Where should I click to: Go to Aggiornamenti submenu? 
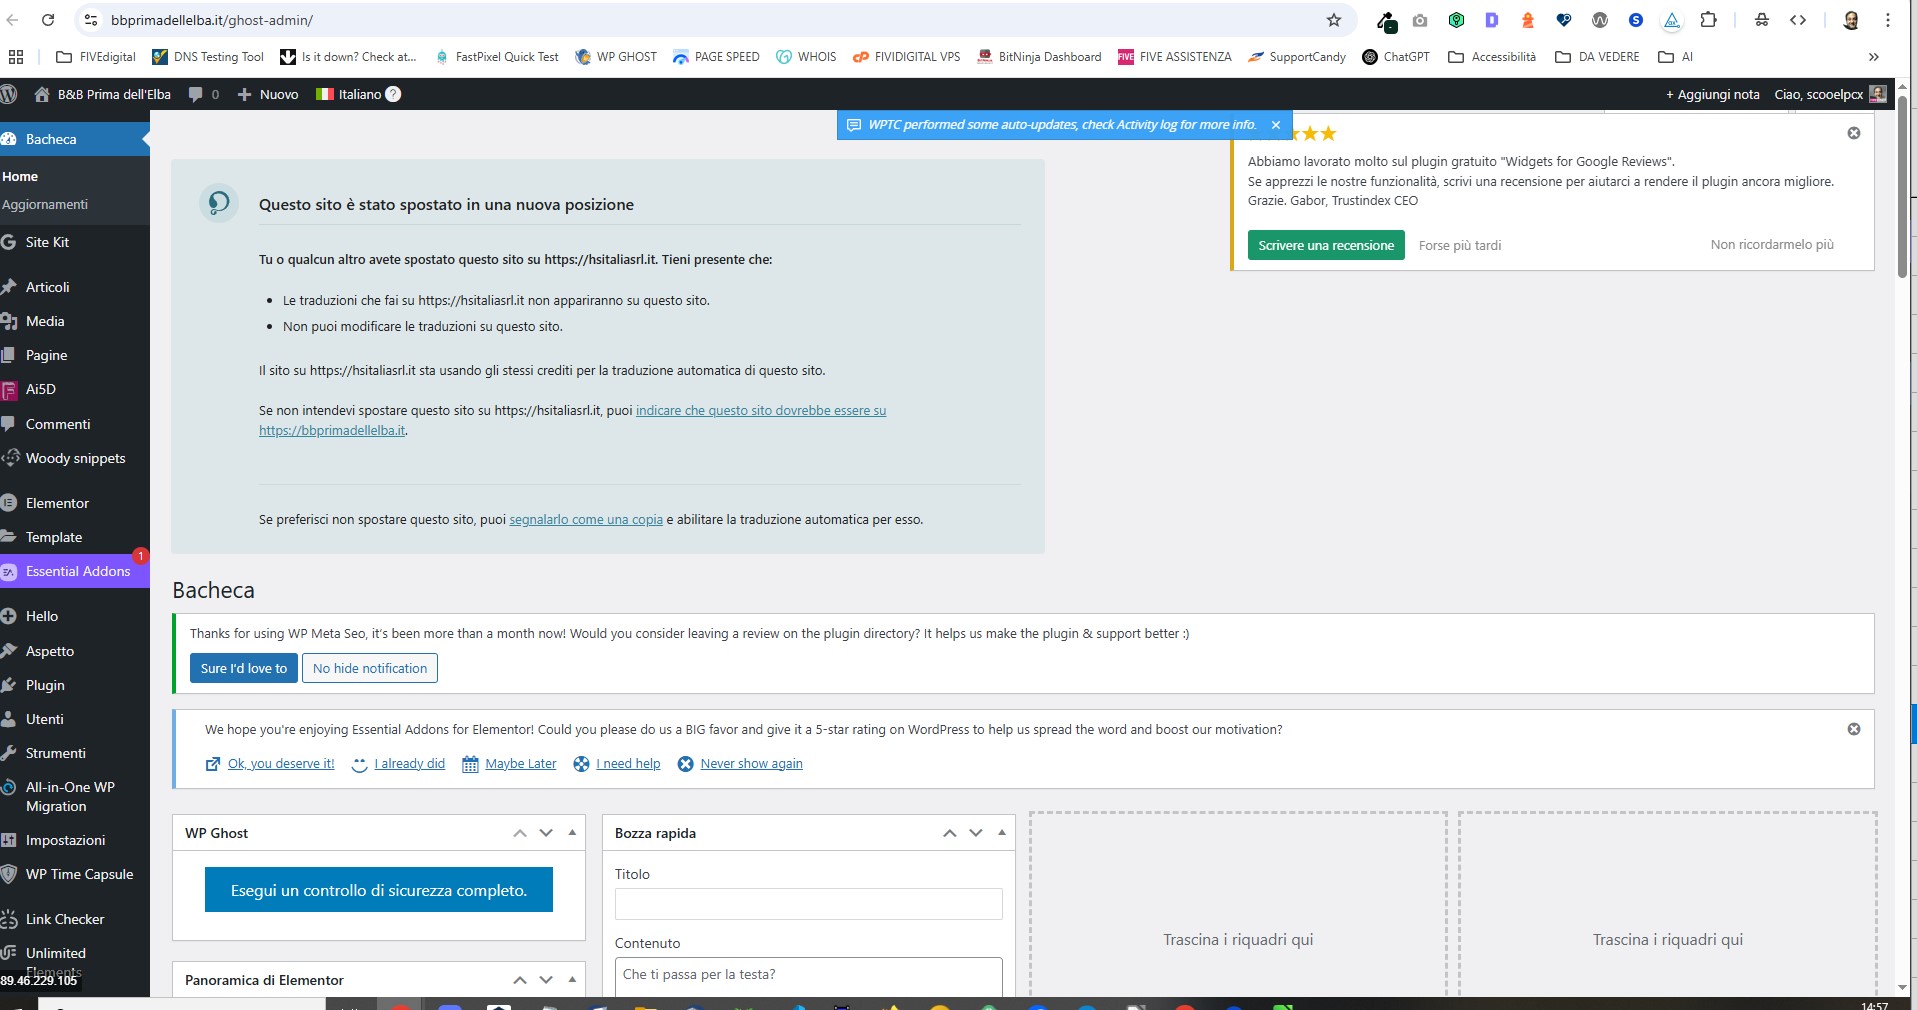coord(45,204)
